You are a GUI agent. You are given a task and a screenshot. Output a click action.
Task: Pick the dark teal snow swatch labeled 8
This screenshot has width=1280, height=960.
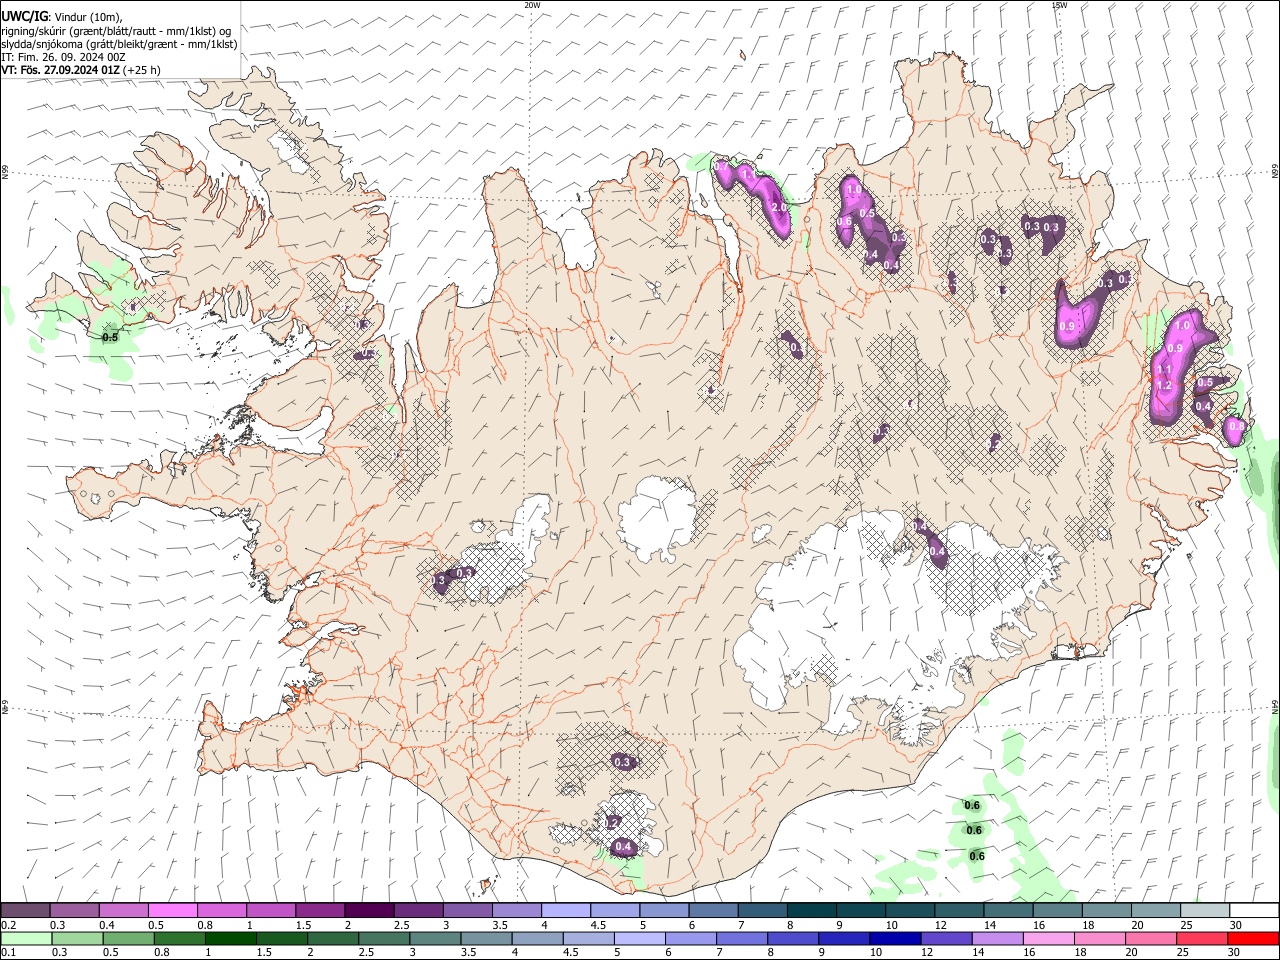point(811,910)
